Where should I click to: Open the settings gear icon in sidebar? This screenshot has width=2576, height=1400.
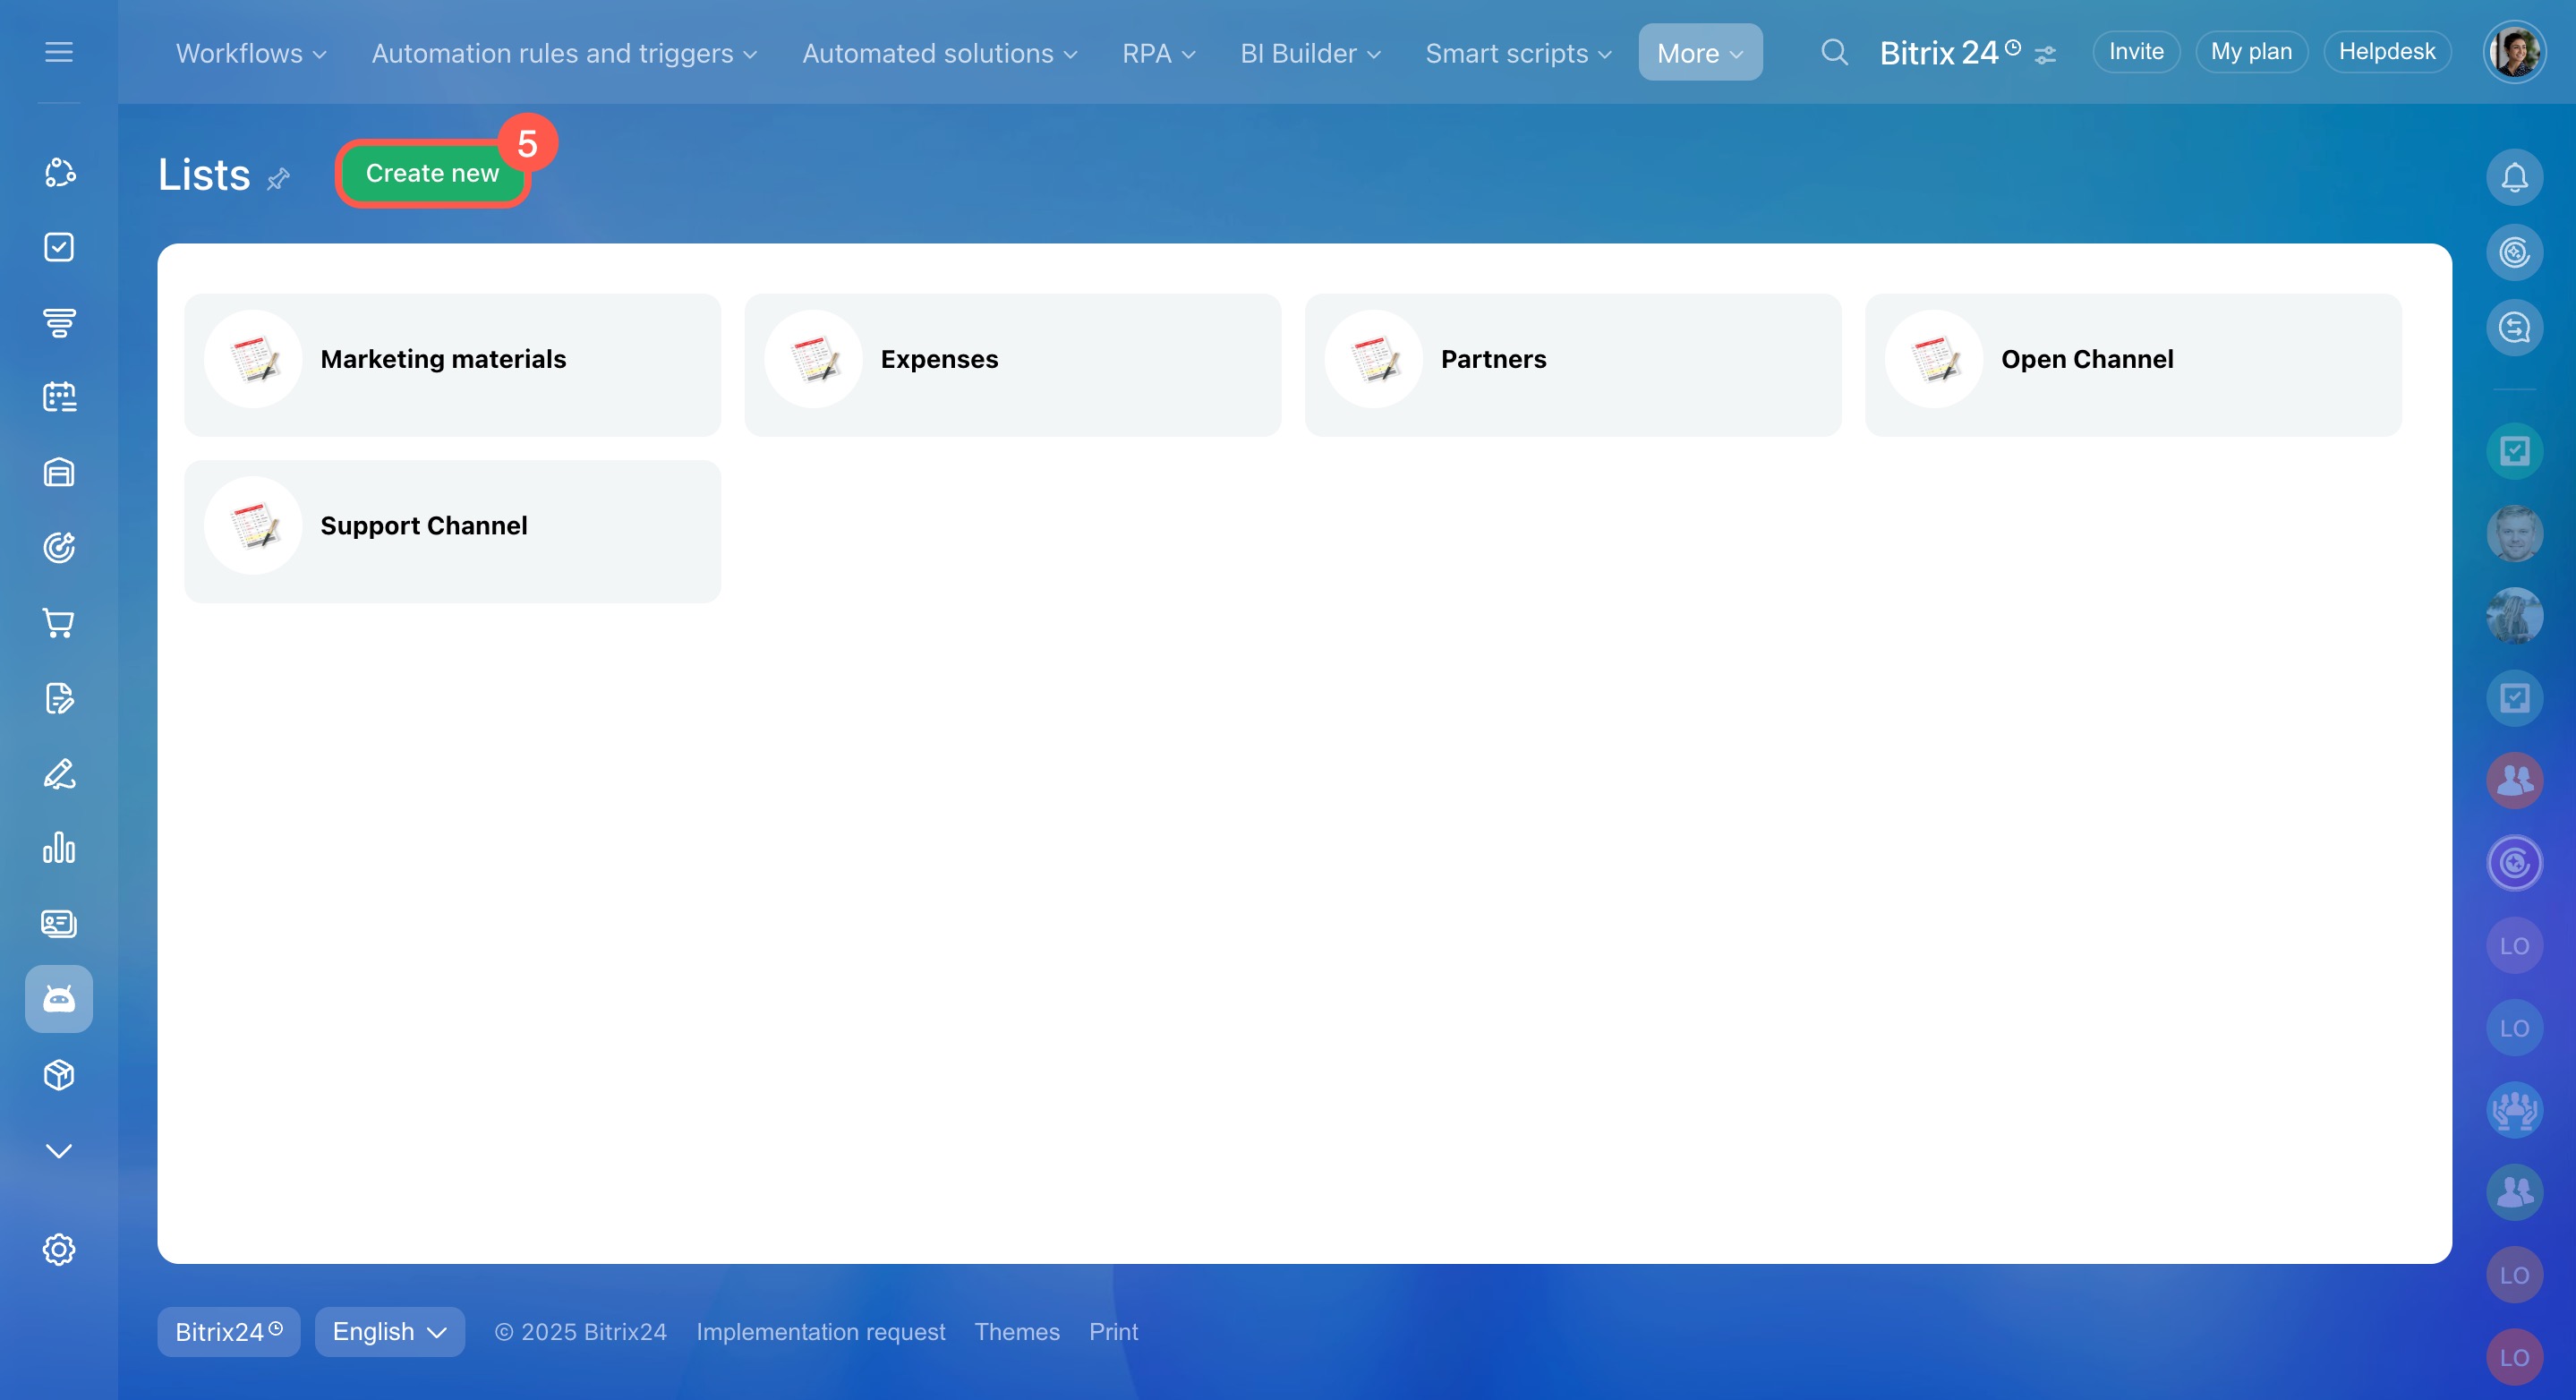click(x=59, y=1249)
